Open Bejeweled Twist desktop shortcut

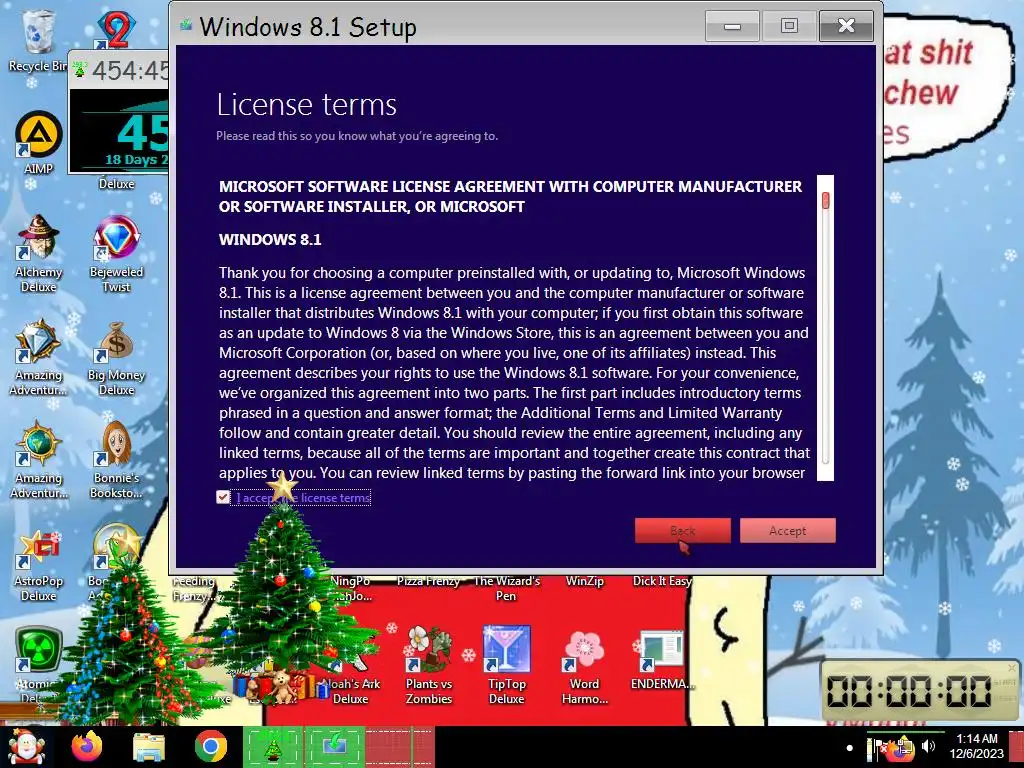116,253
